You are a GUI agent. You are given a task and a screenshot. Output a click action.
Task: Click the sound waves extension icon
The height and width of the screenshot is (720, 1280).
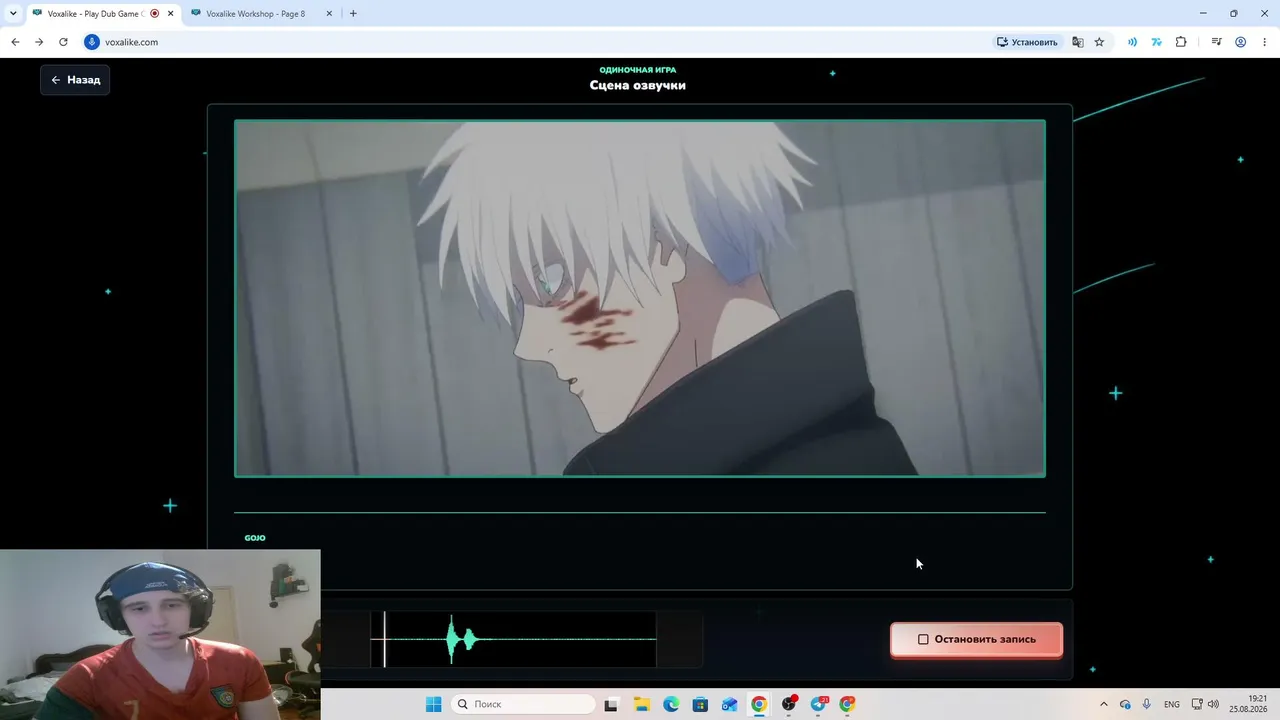click(1132, 42)
